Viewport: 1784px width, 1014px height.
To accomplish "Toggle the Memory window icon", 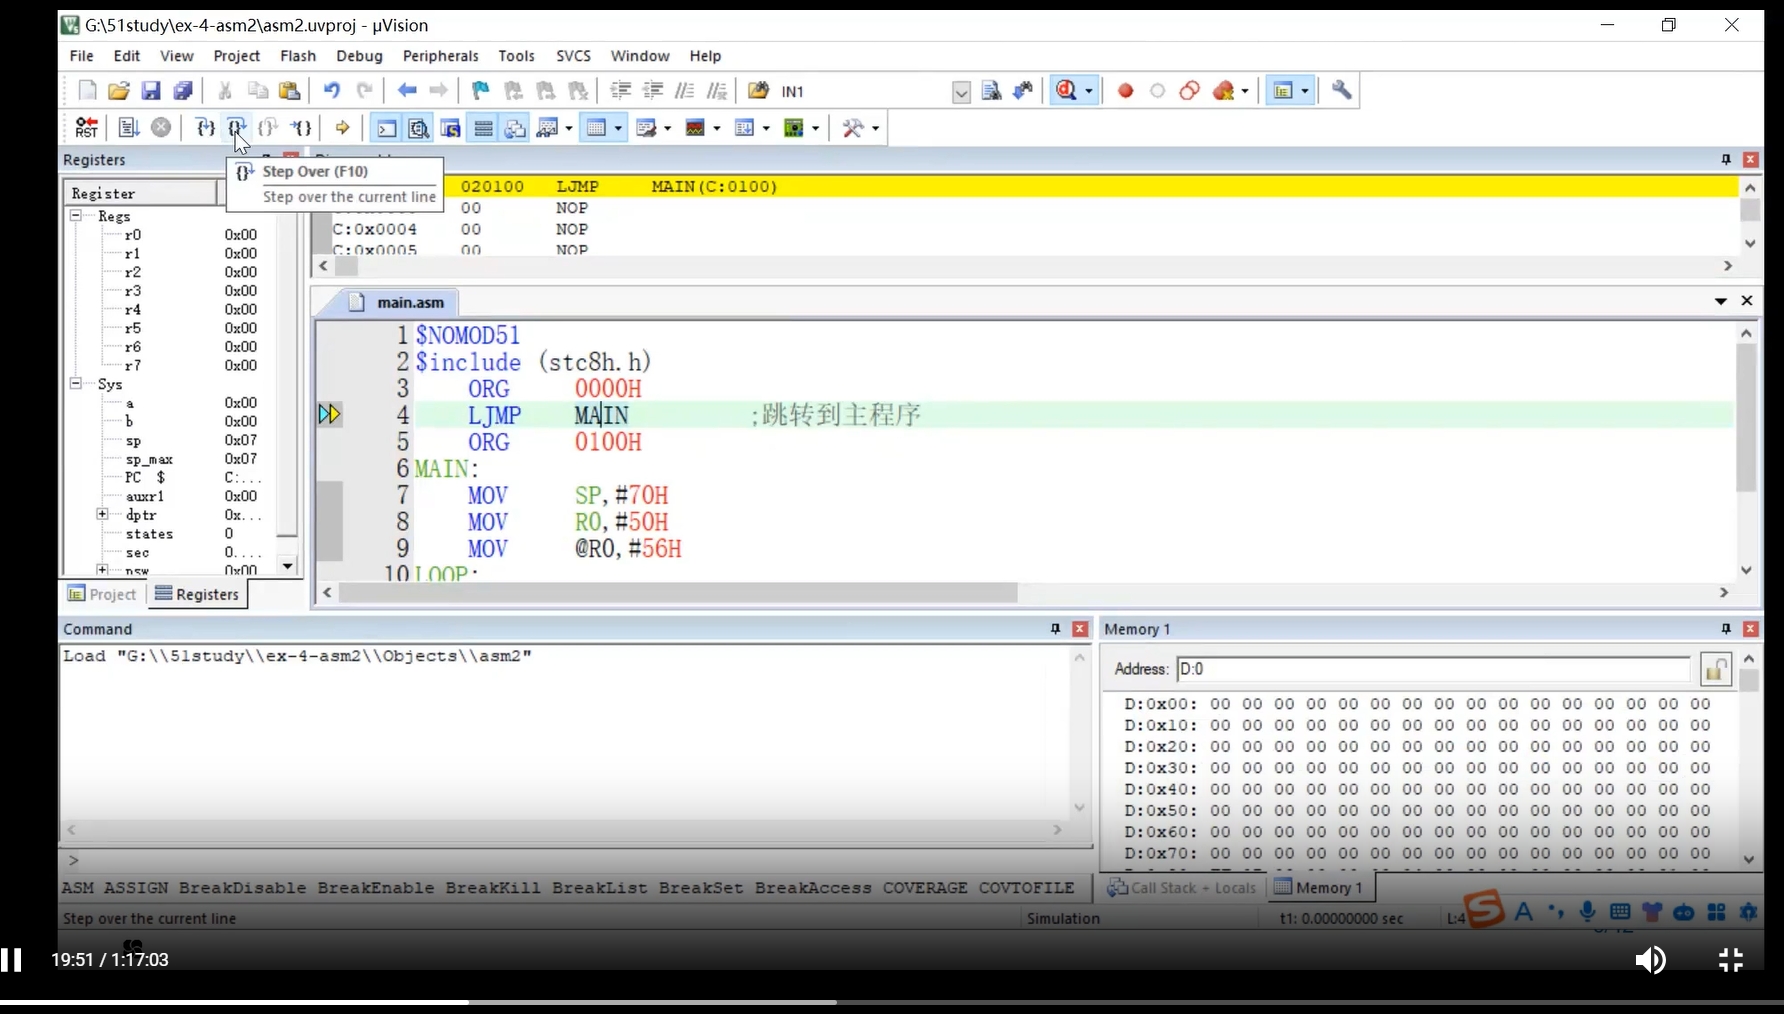I will coord(597,128).
